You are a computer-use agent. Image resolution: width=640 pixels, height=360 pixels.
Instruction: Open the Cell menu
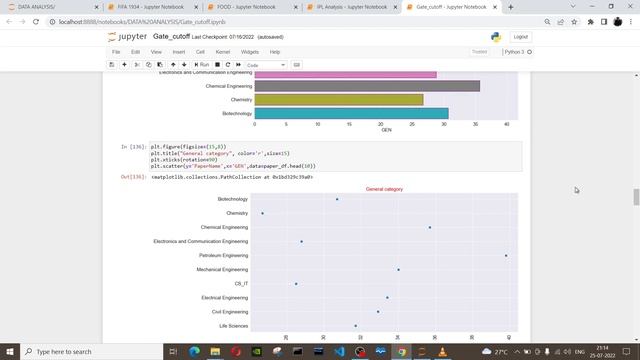coord(200,52)
